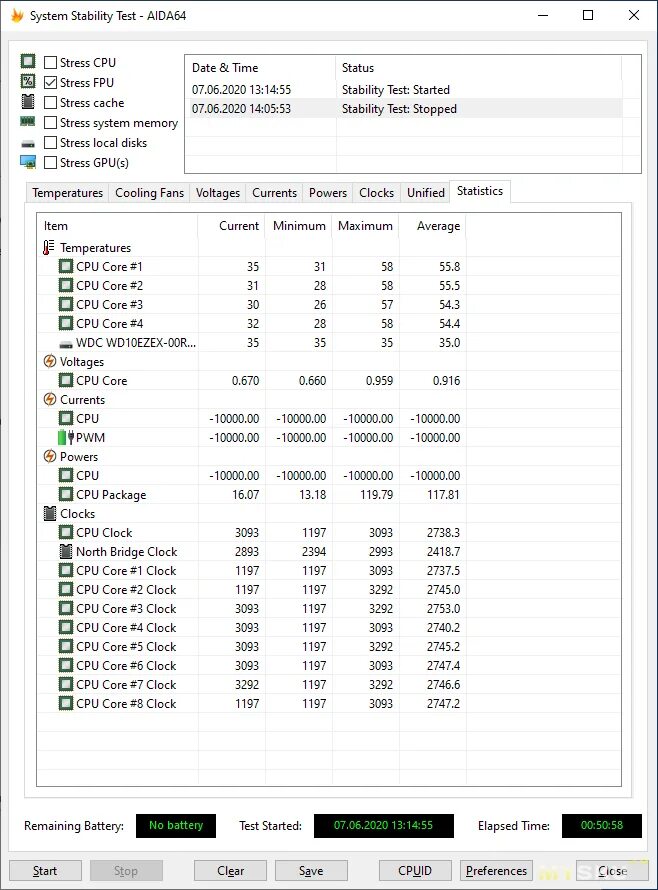Click the CPU chip icon beside Stress CPU
This screenshot has height=890, width=658.
28,61
